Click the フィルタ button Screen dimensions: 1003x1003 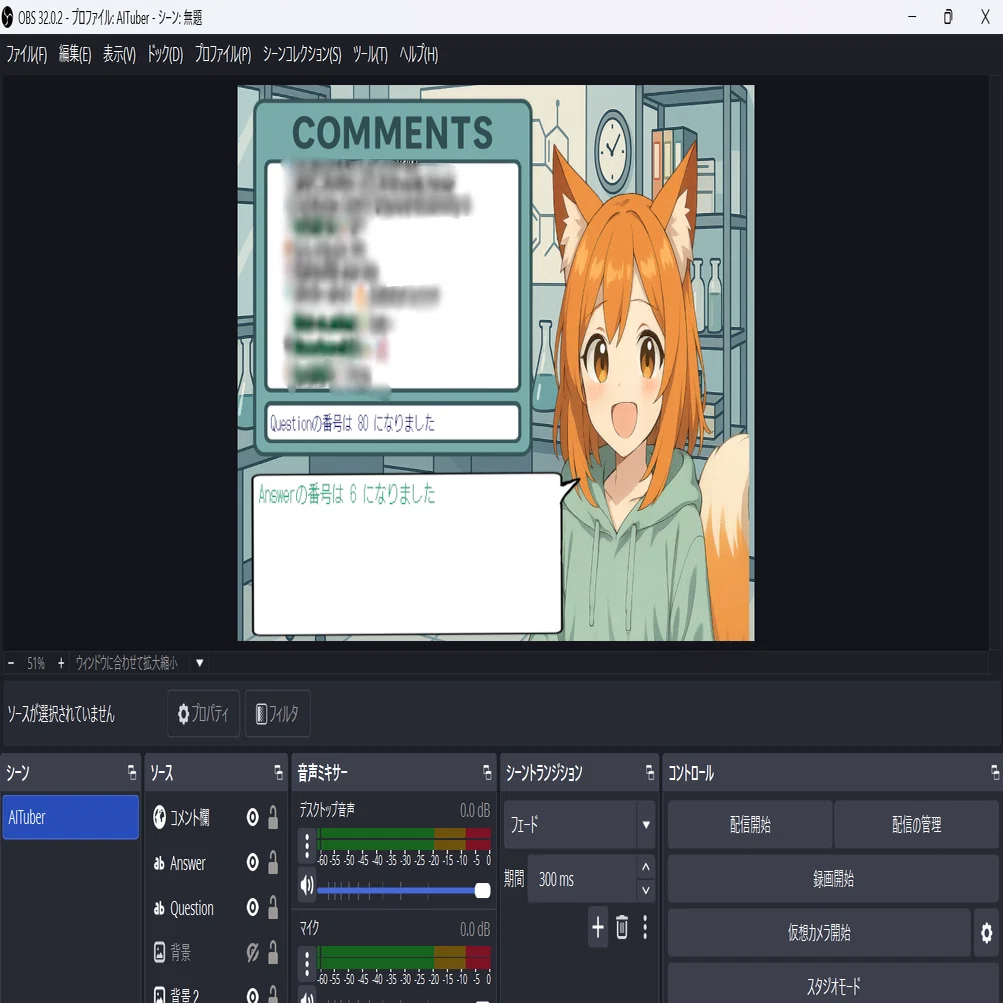pos(278,713)
